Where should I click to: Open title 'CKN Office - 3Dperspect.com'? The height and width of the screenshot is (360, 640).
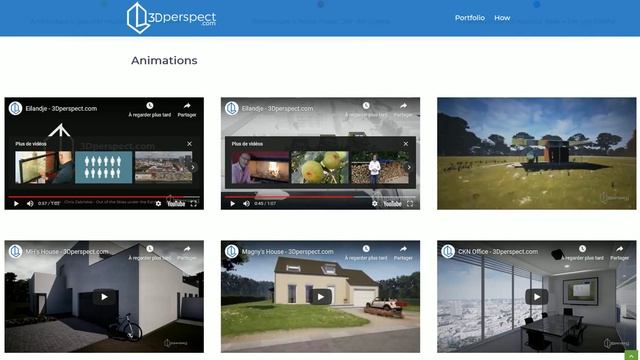click(498, 251)
